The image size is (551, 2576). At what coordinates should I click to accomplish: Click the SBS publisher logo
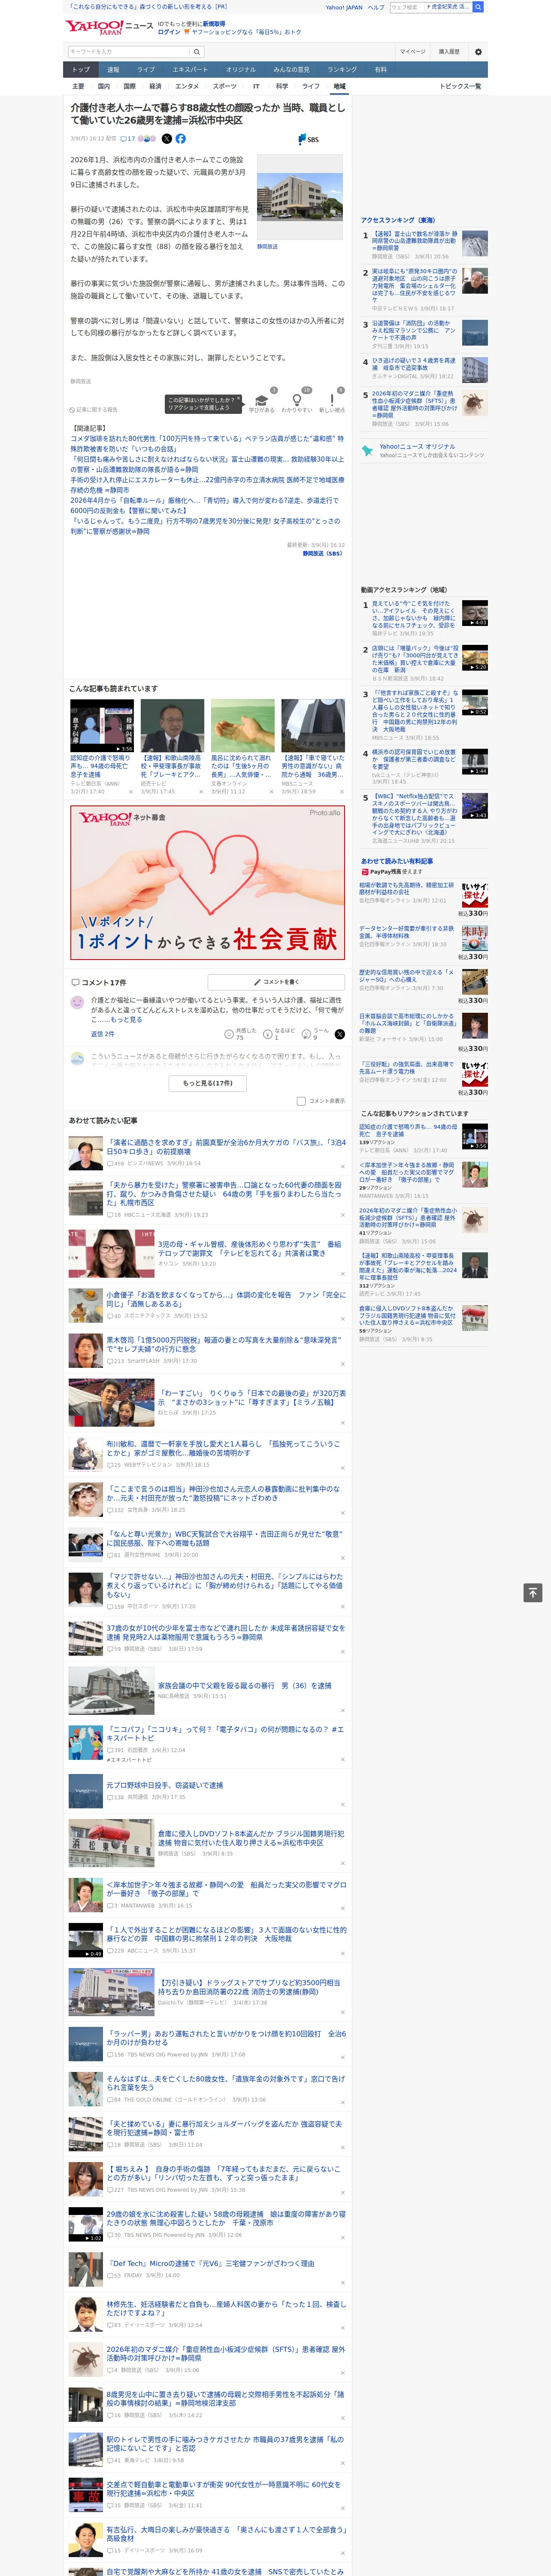(x=308, y=139)
